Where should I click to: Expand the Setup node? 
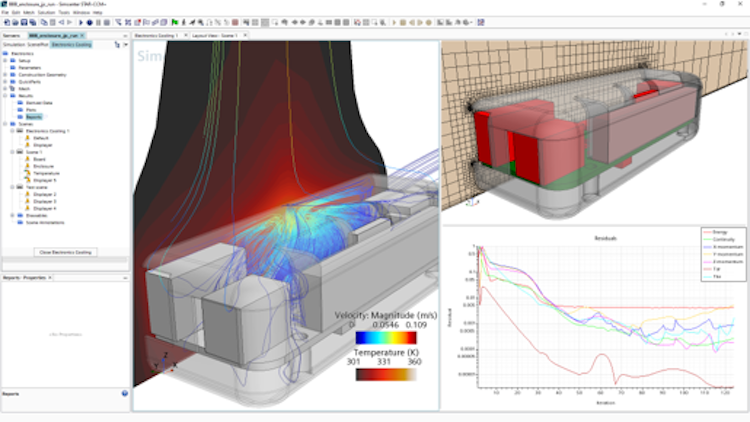[x=6, y=61]
